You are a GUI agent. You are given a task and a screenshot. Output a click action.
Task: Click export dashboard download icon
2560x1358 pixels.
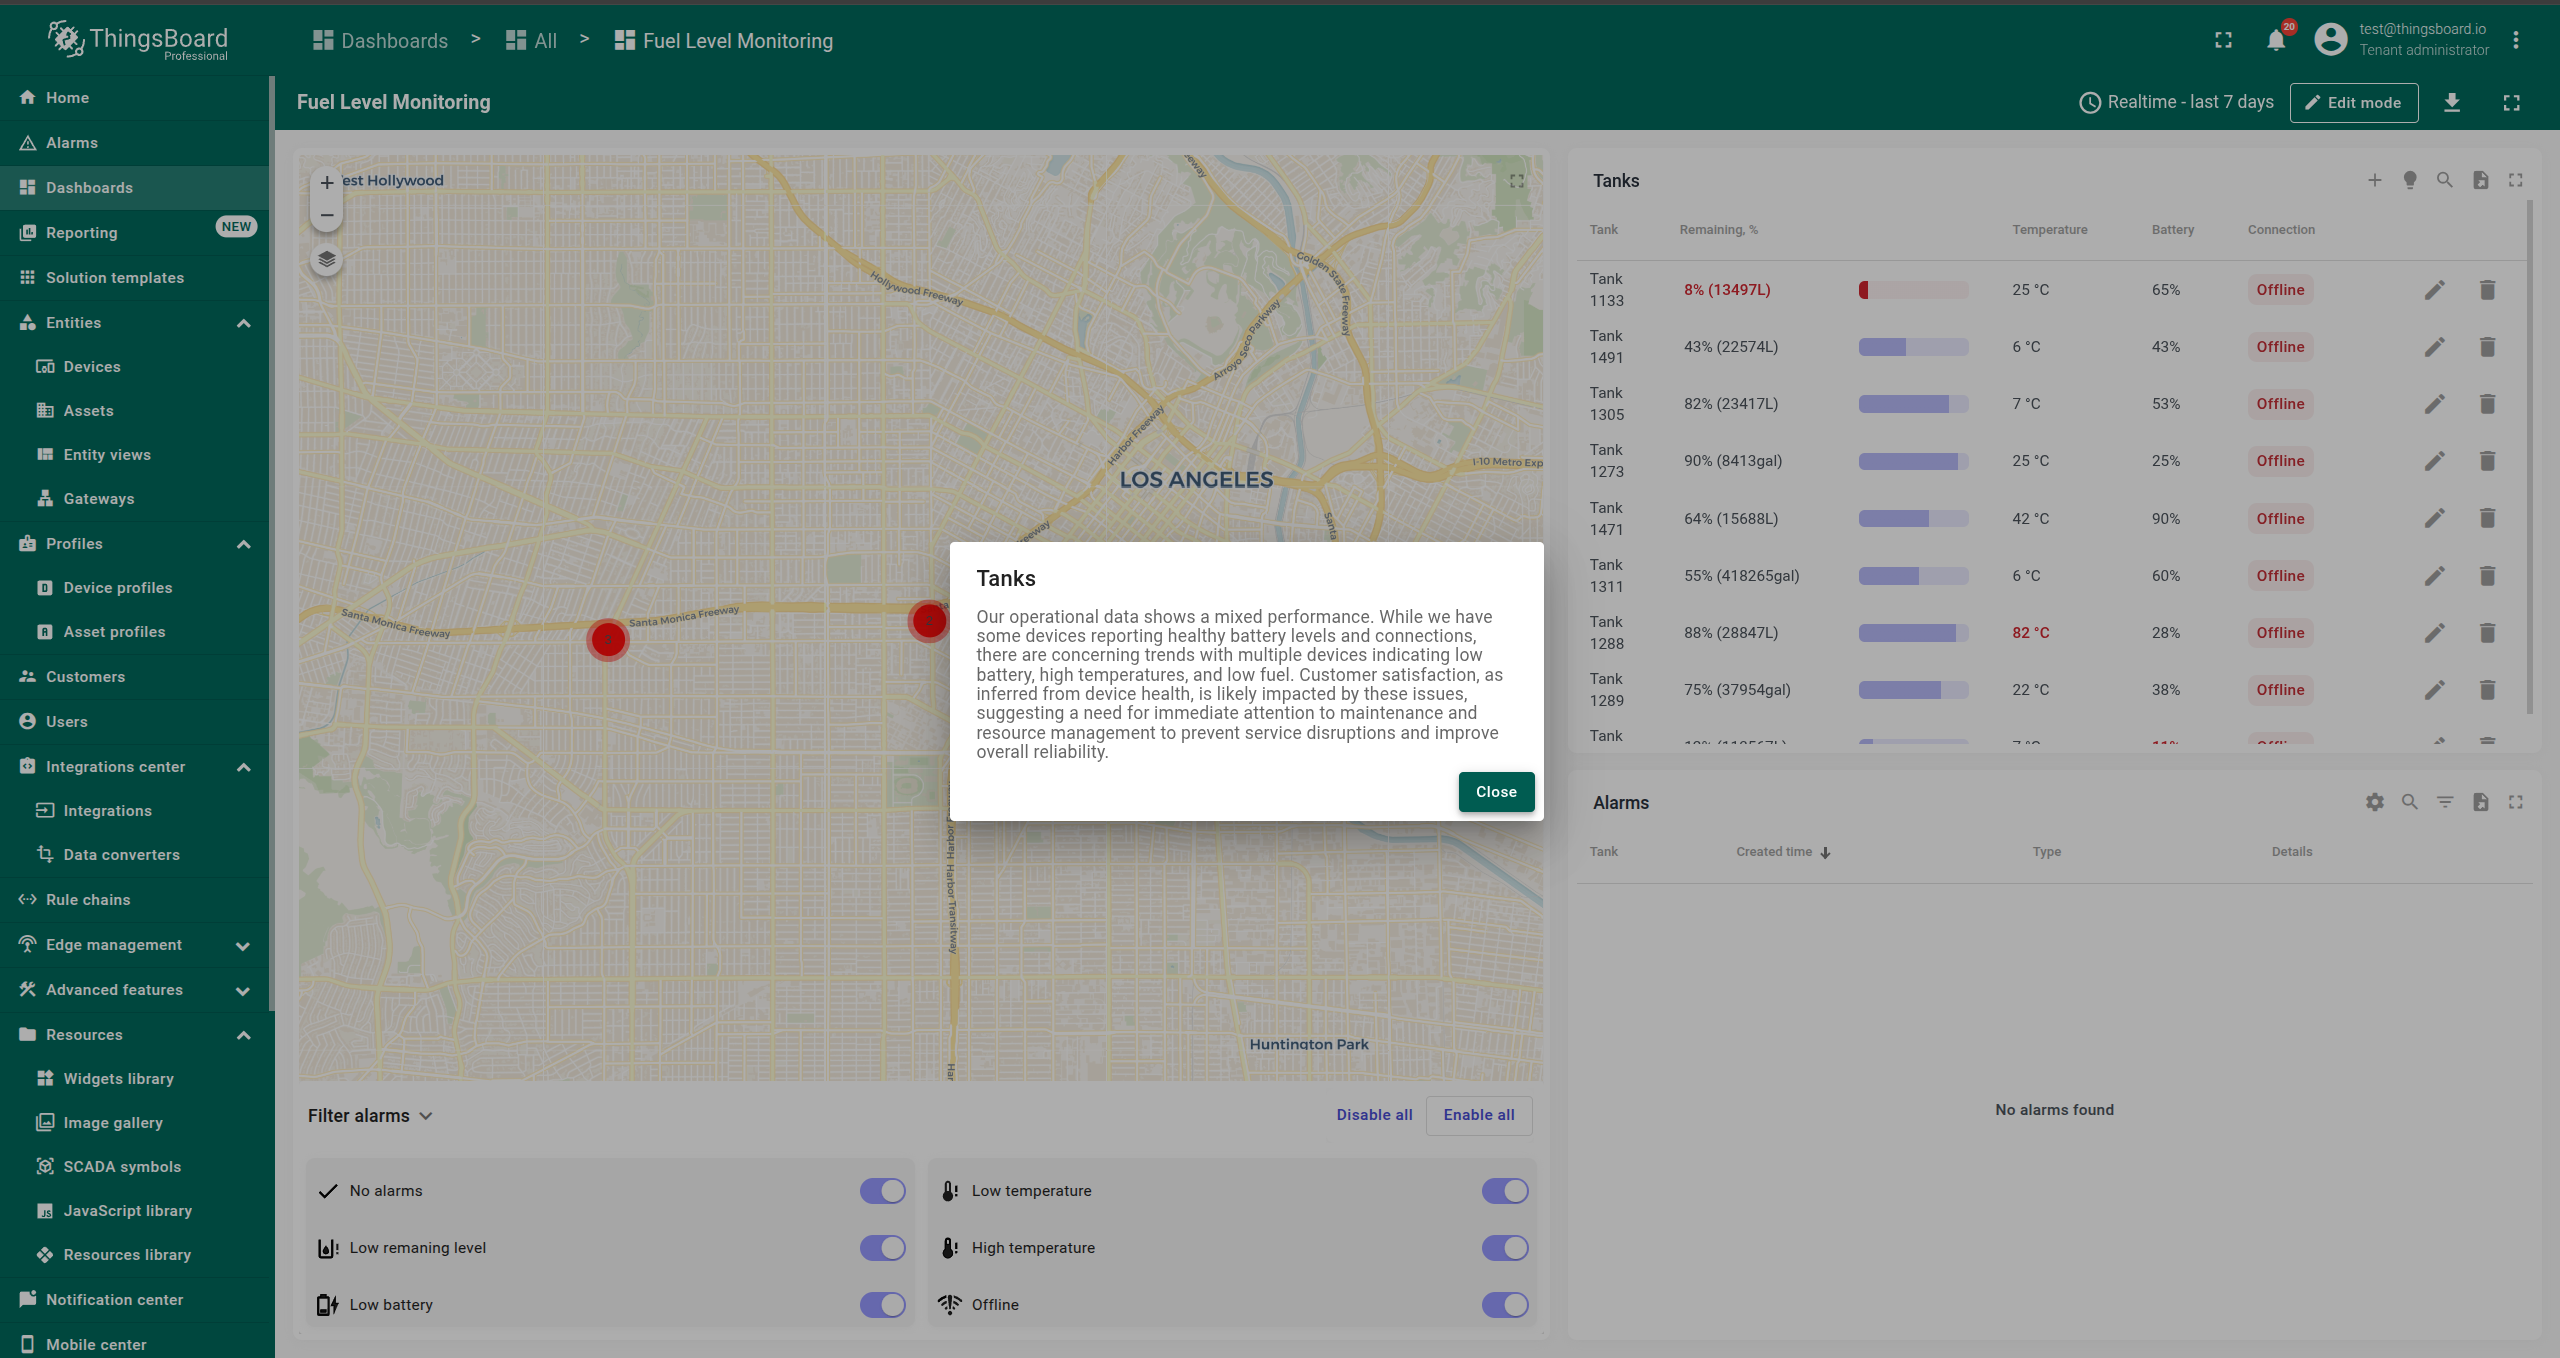pos(2452,102)
